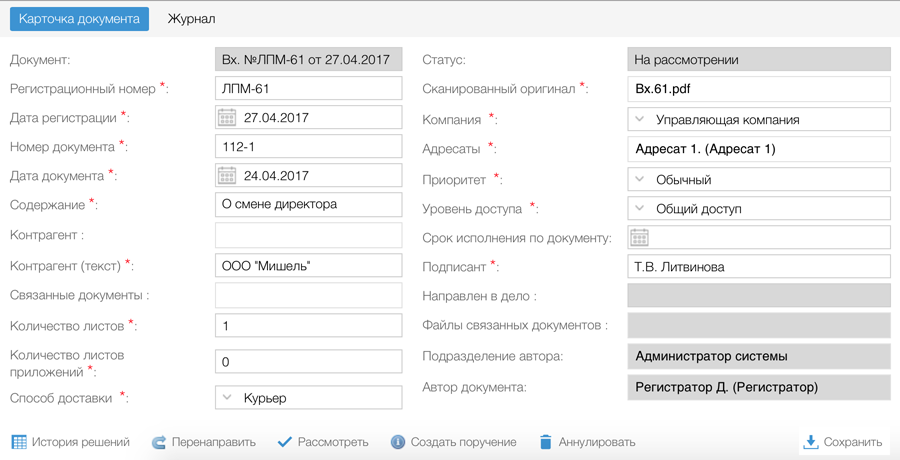Click the Регистрационный номер input field

(308, 89)
